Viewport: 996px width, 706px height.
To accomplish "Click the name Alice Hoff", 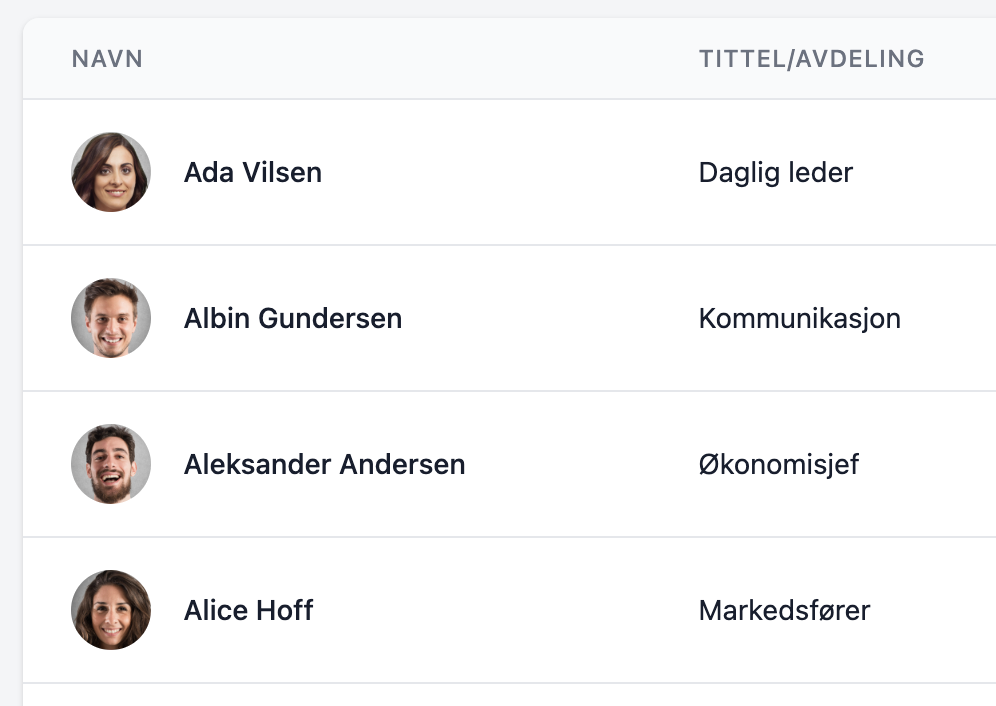I will point(248,610).
